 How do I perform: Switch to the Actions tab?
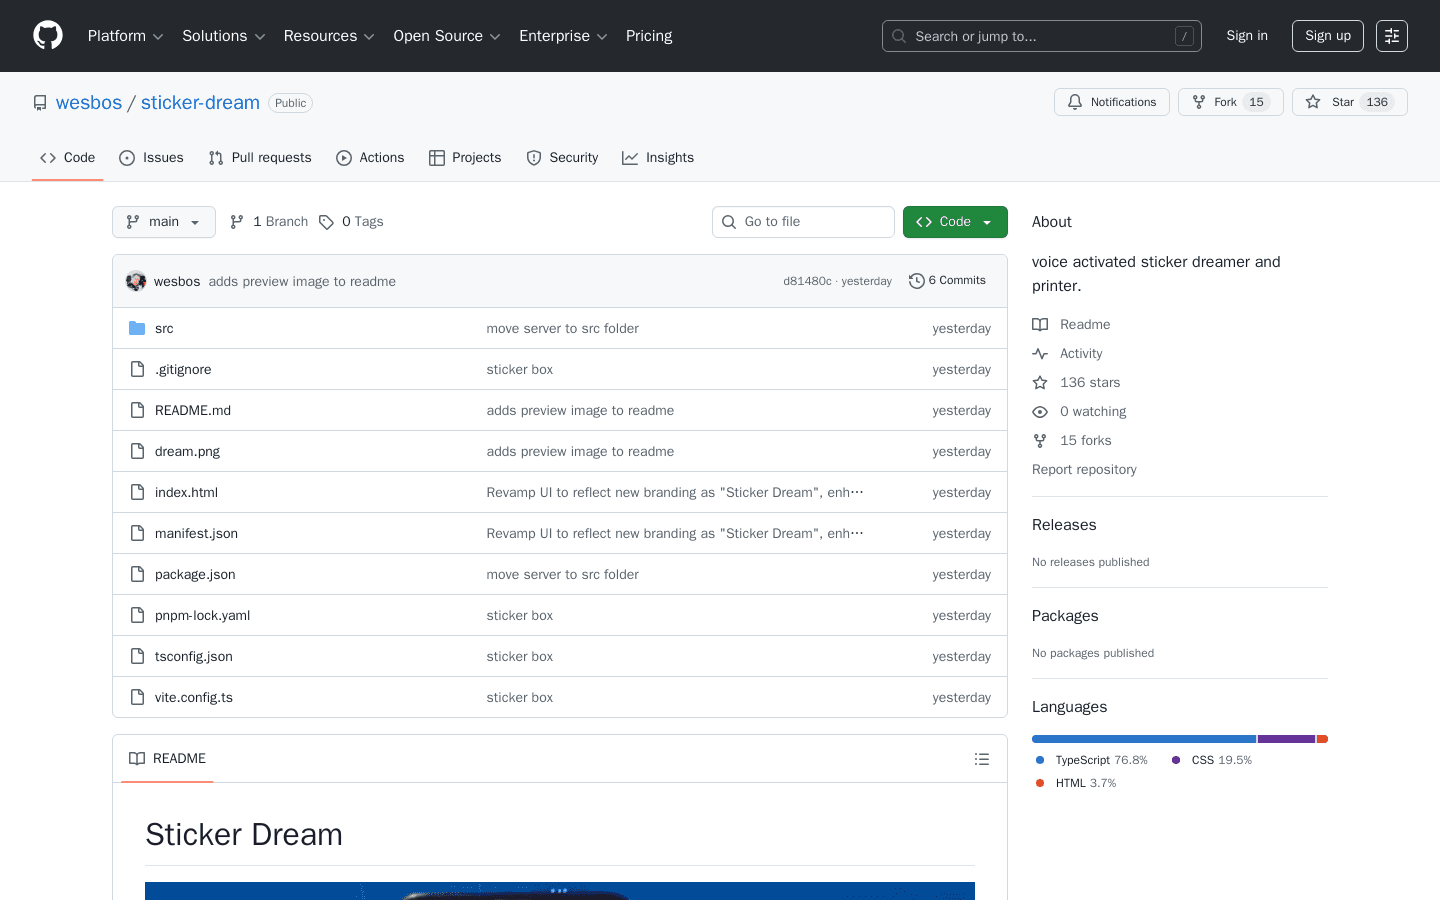click(370, 158)
